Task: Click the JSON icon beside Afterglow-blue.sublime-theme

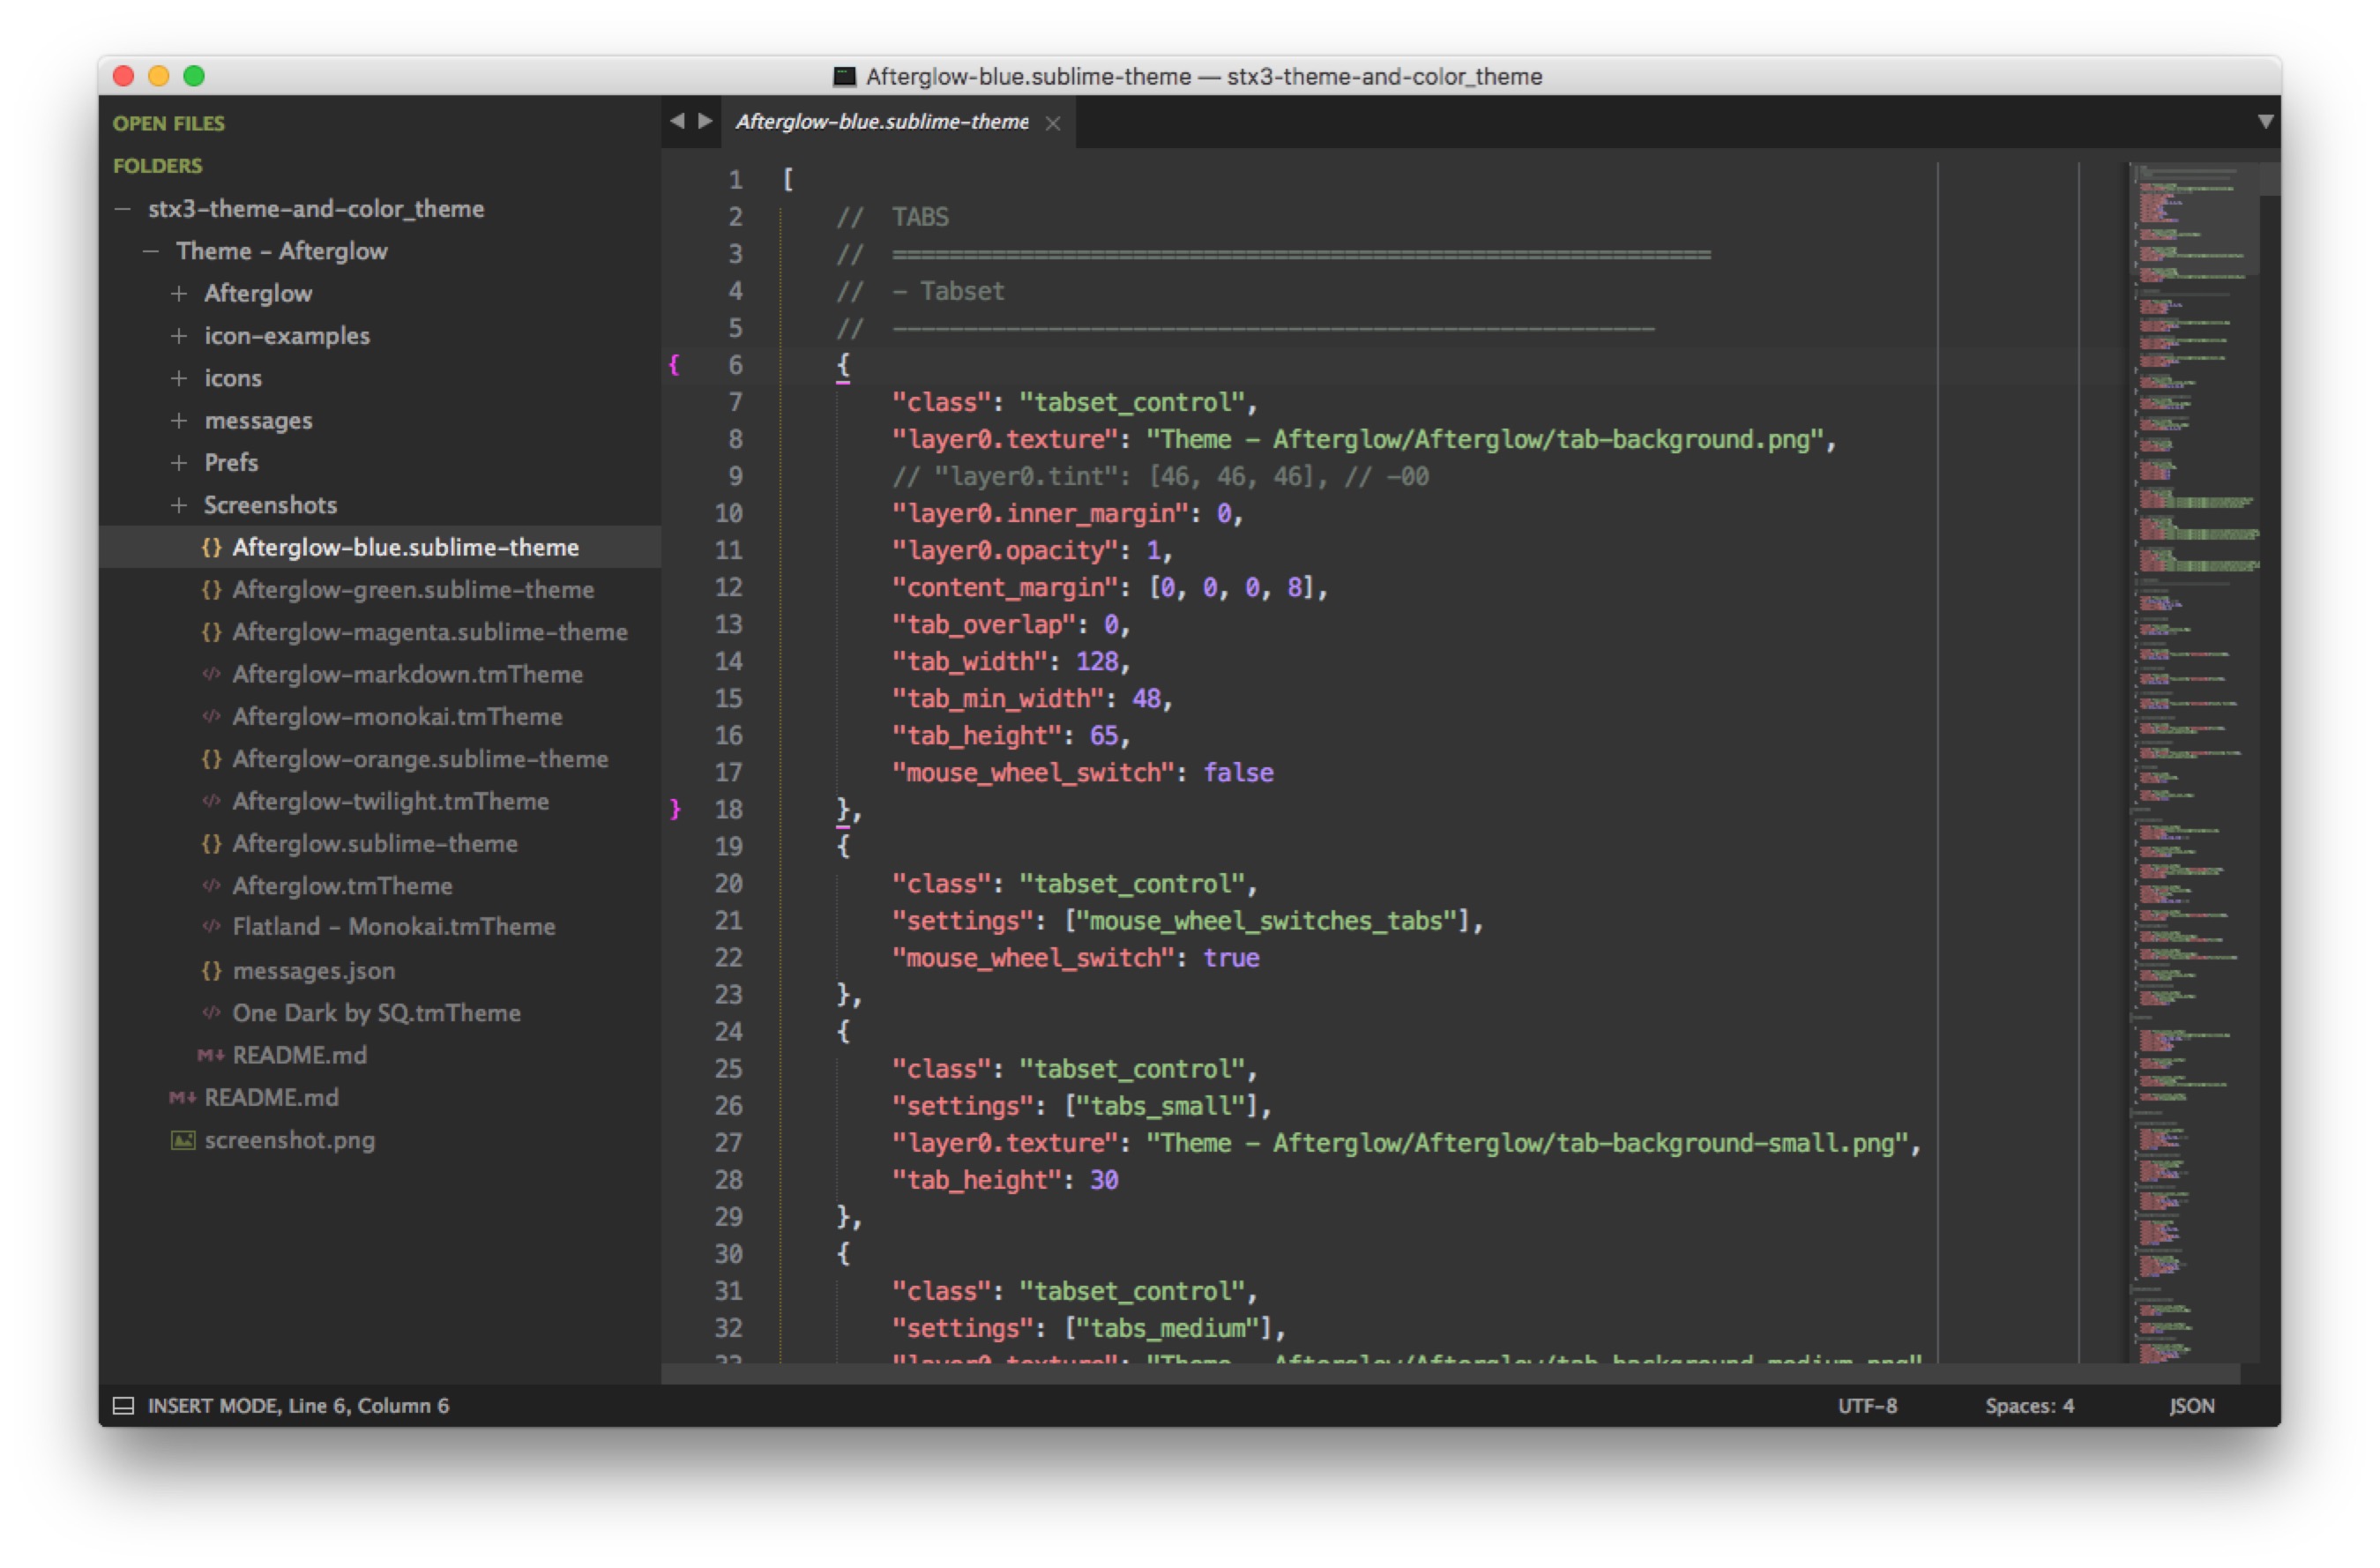Action: click(211, 547)
